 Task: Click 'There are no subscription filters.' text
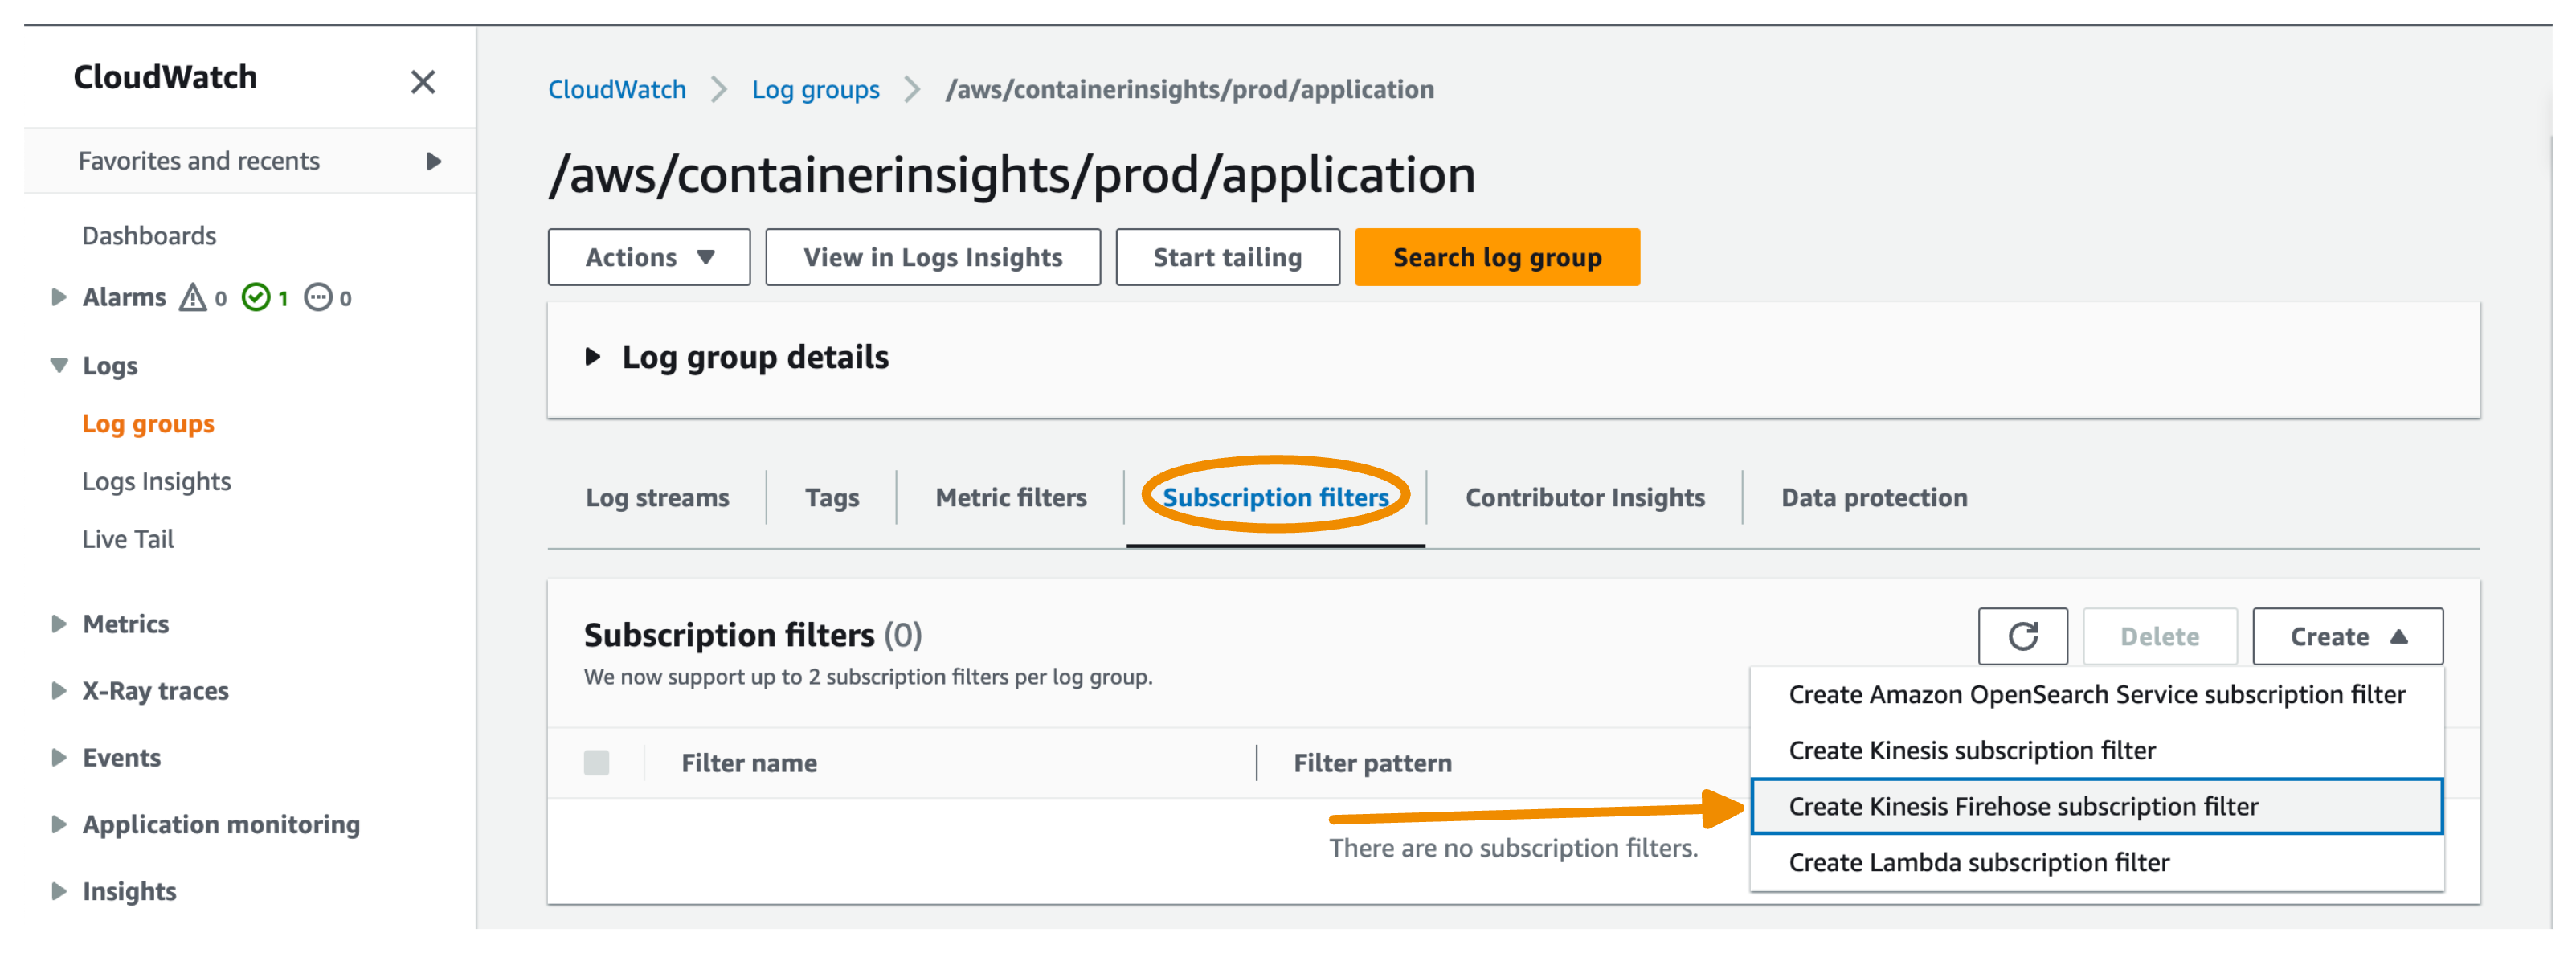point(1513,848)
